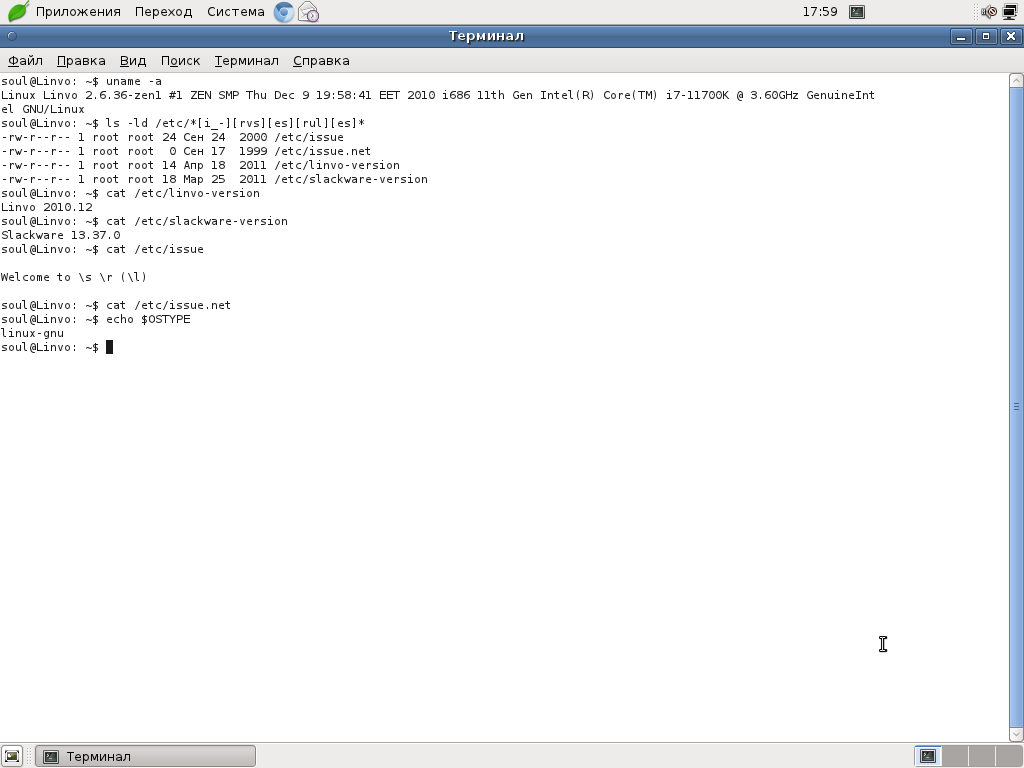Open the mail client launcher icon
1024x768 pixels.
(308, 12)
